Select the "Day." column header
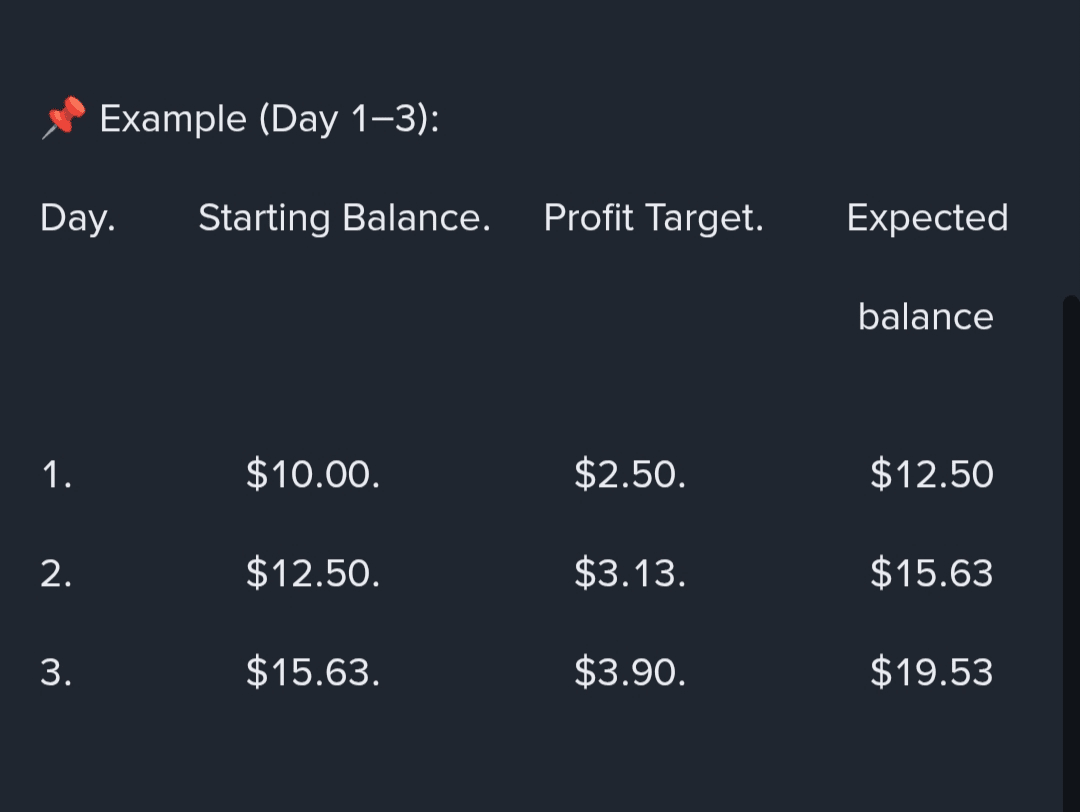1080x812 pixels. 78,217
